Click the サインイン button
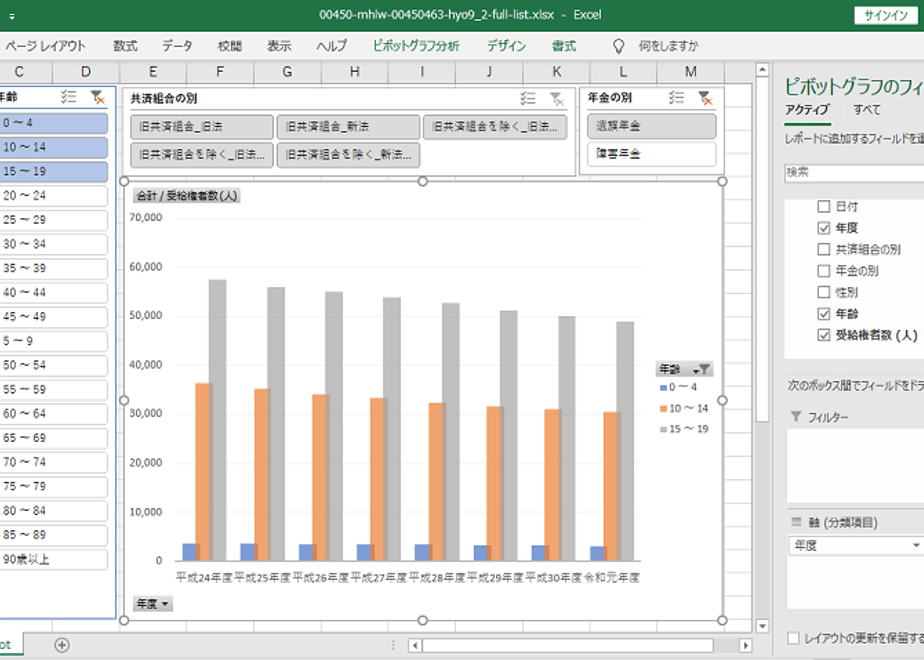The height and width of the screenshot is (660, 924). (x=886, y=16)
